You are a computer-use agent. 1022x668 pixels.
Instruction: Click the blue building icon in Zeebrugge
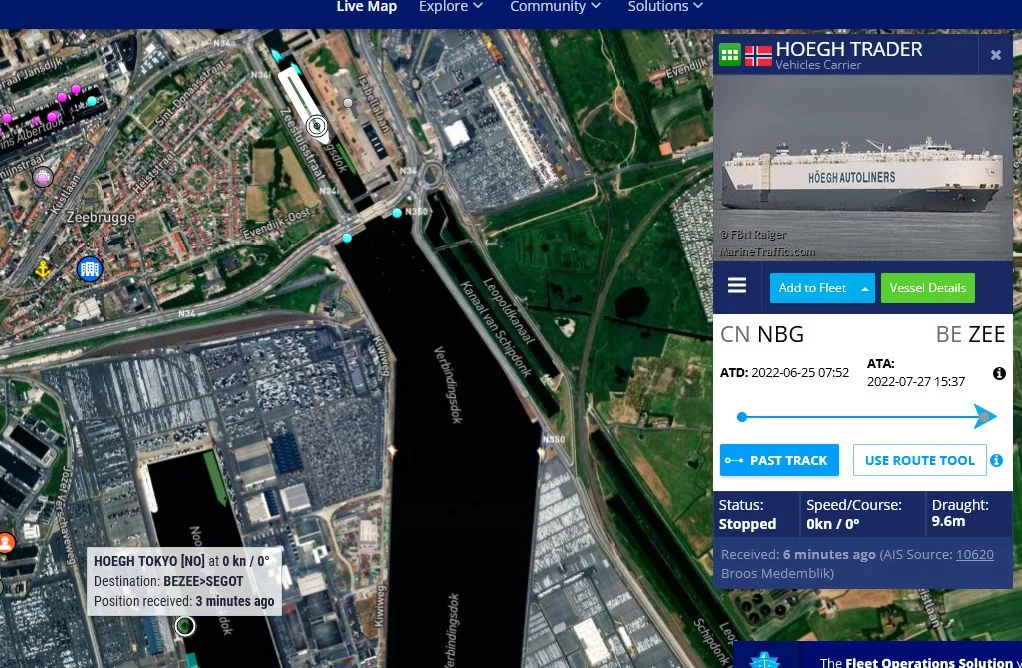click(x=90, y=269)
